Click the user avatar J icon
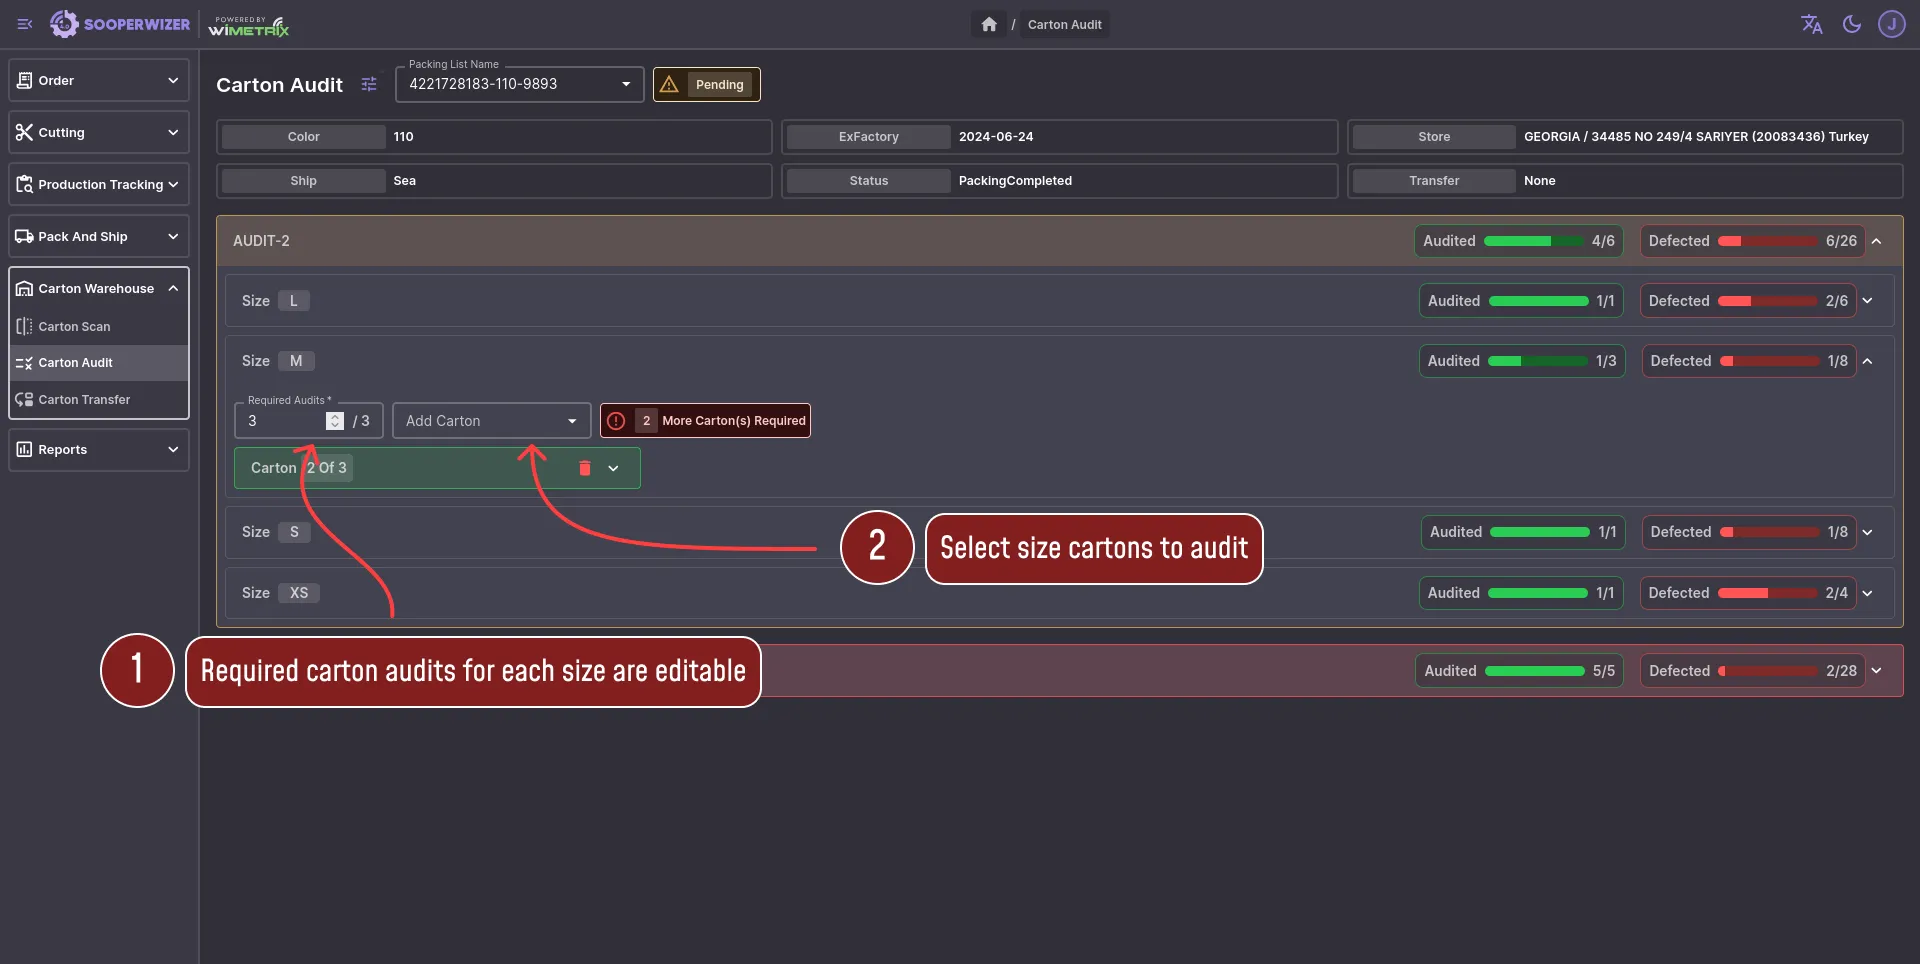 [x=1892, y=24]
